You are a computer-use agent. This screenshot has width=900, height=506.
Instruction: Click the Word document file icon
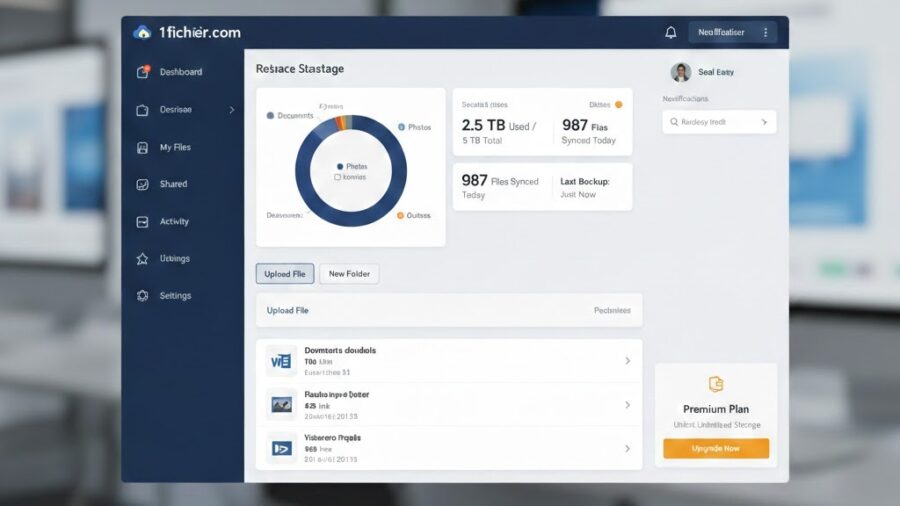(281, 361)
